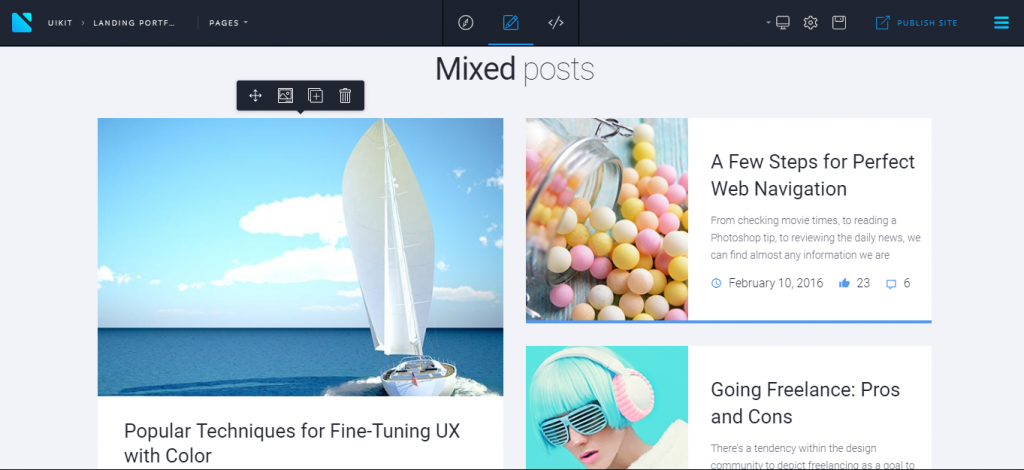Click the excerpt starting 'From checking movie times'

(816, 238)
